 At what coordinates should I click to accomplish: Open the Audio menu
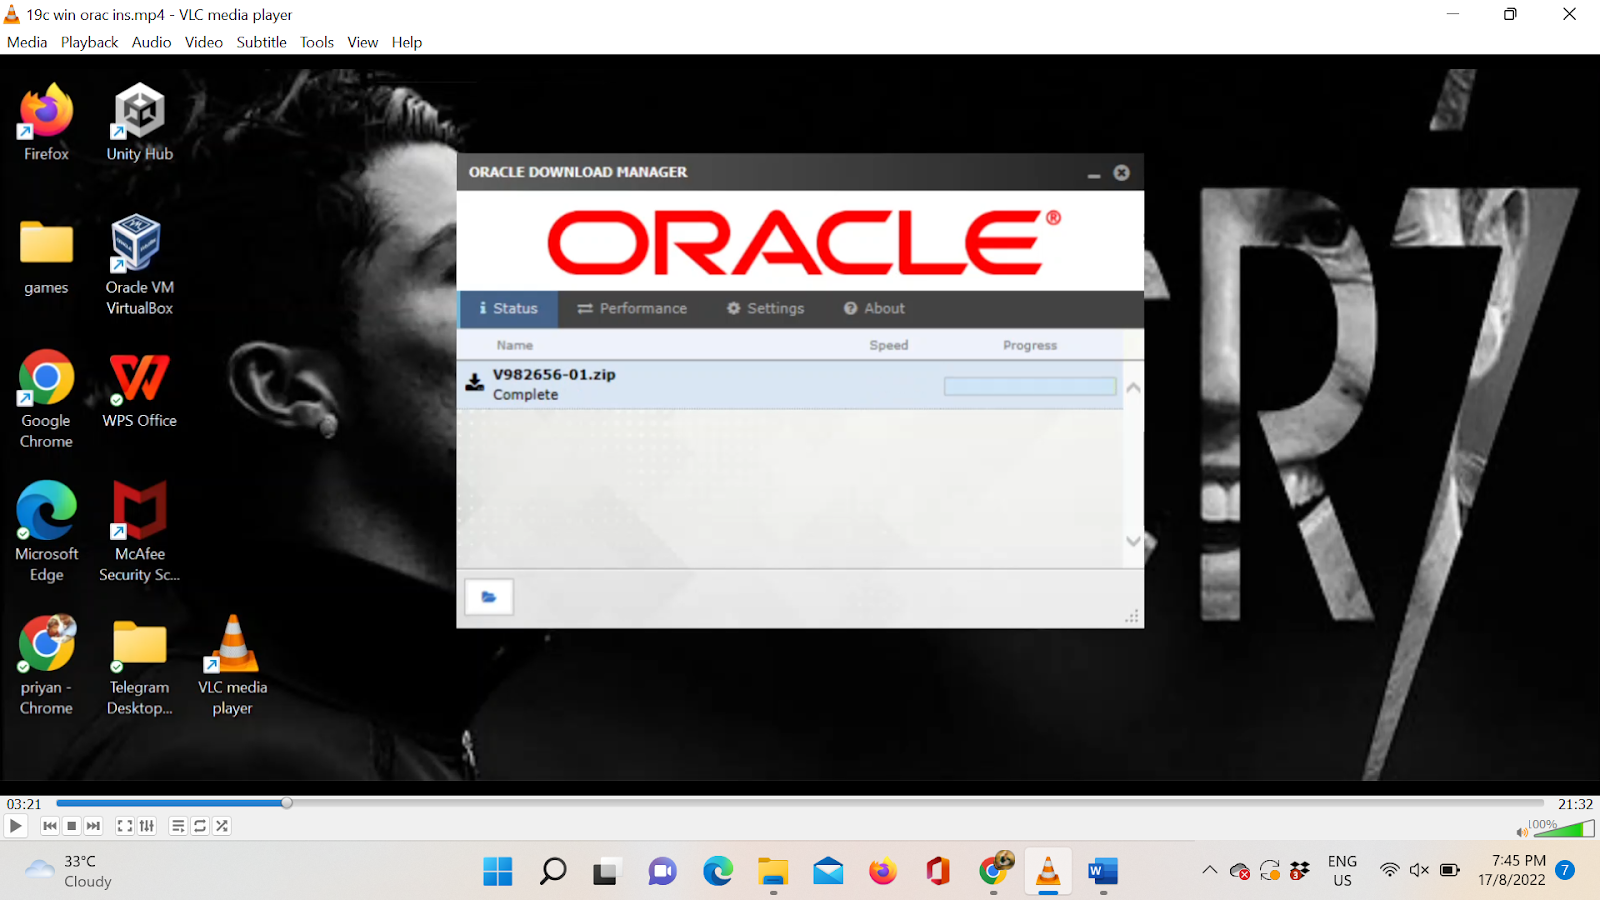tap(151, 42)
